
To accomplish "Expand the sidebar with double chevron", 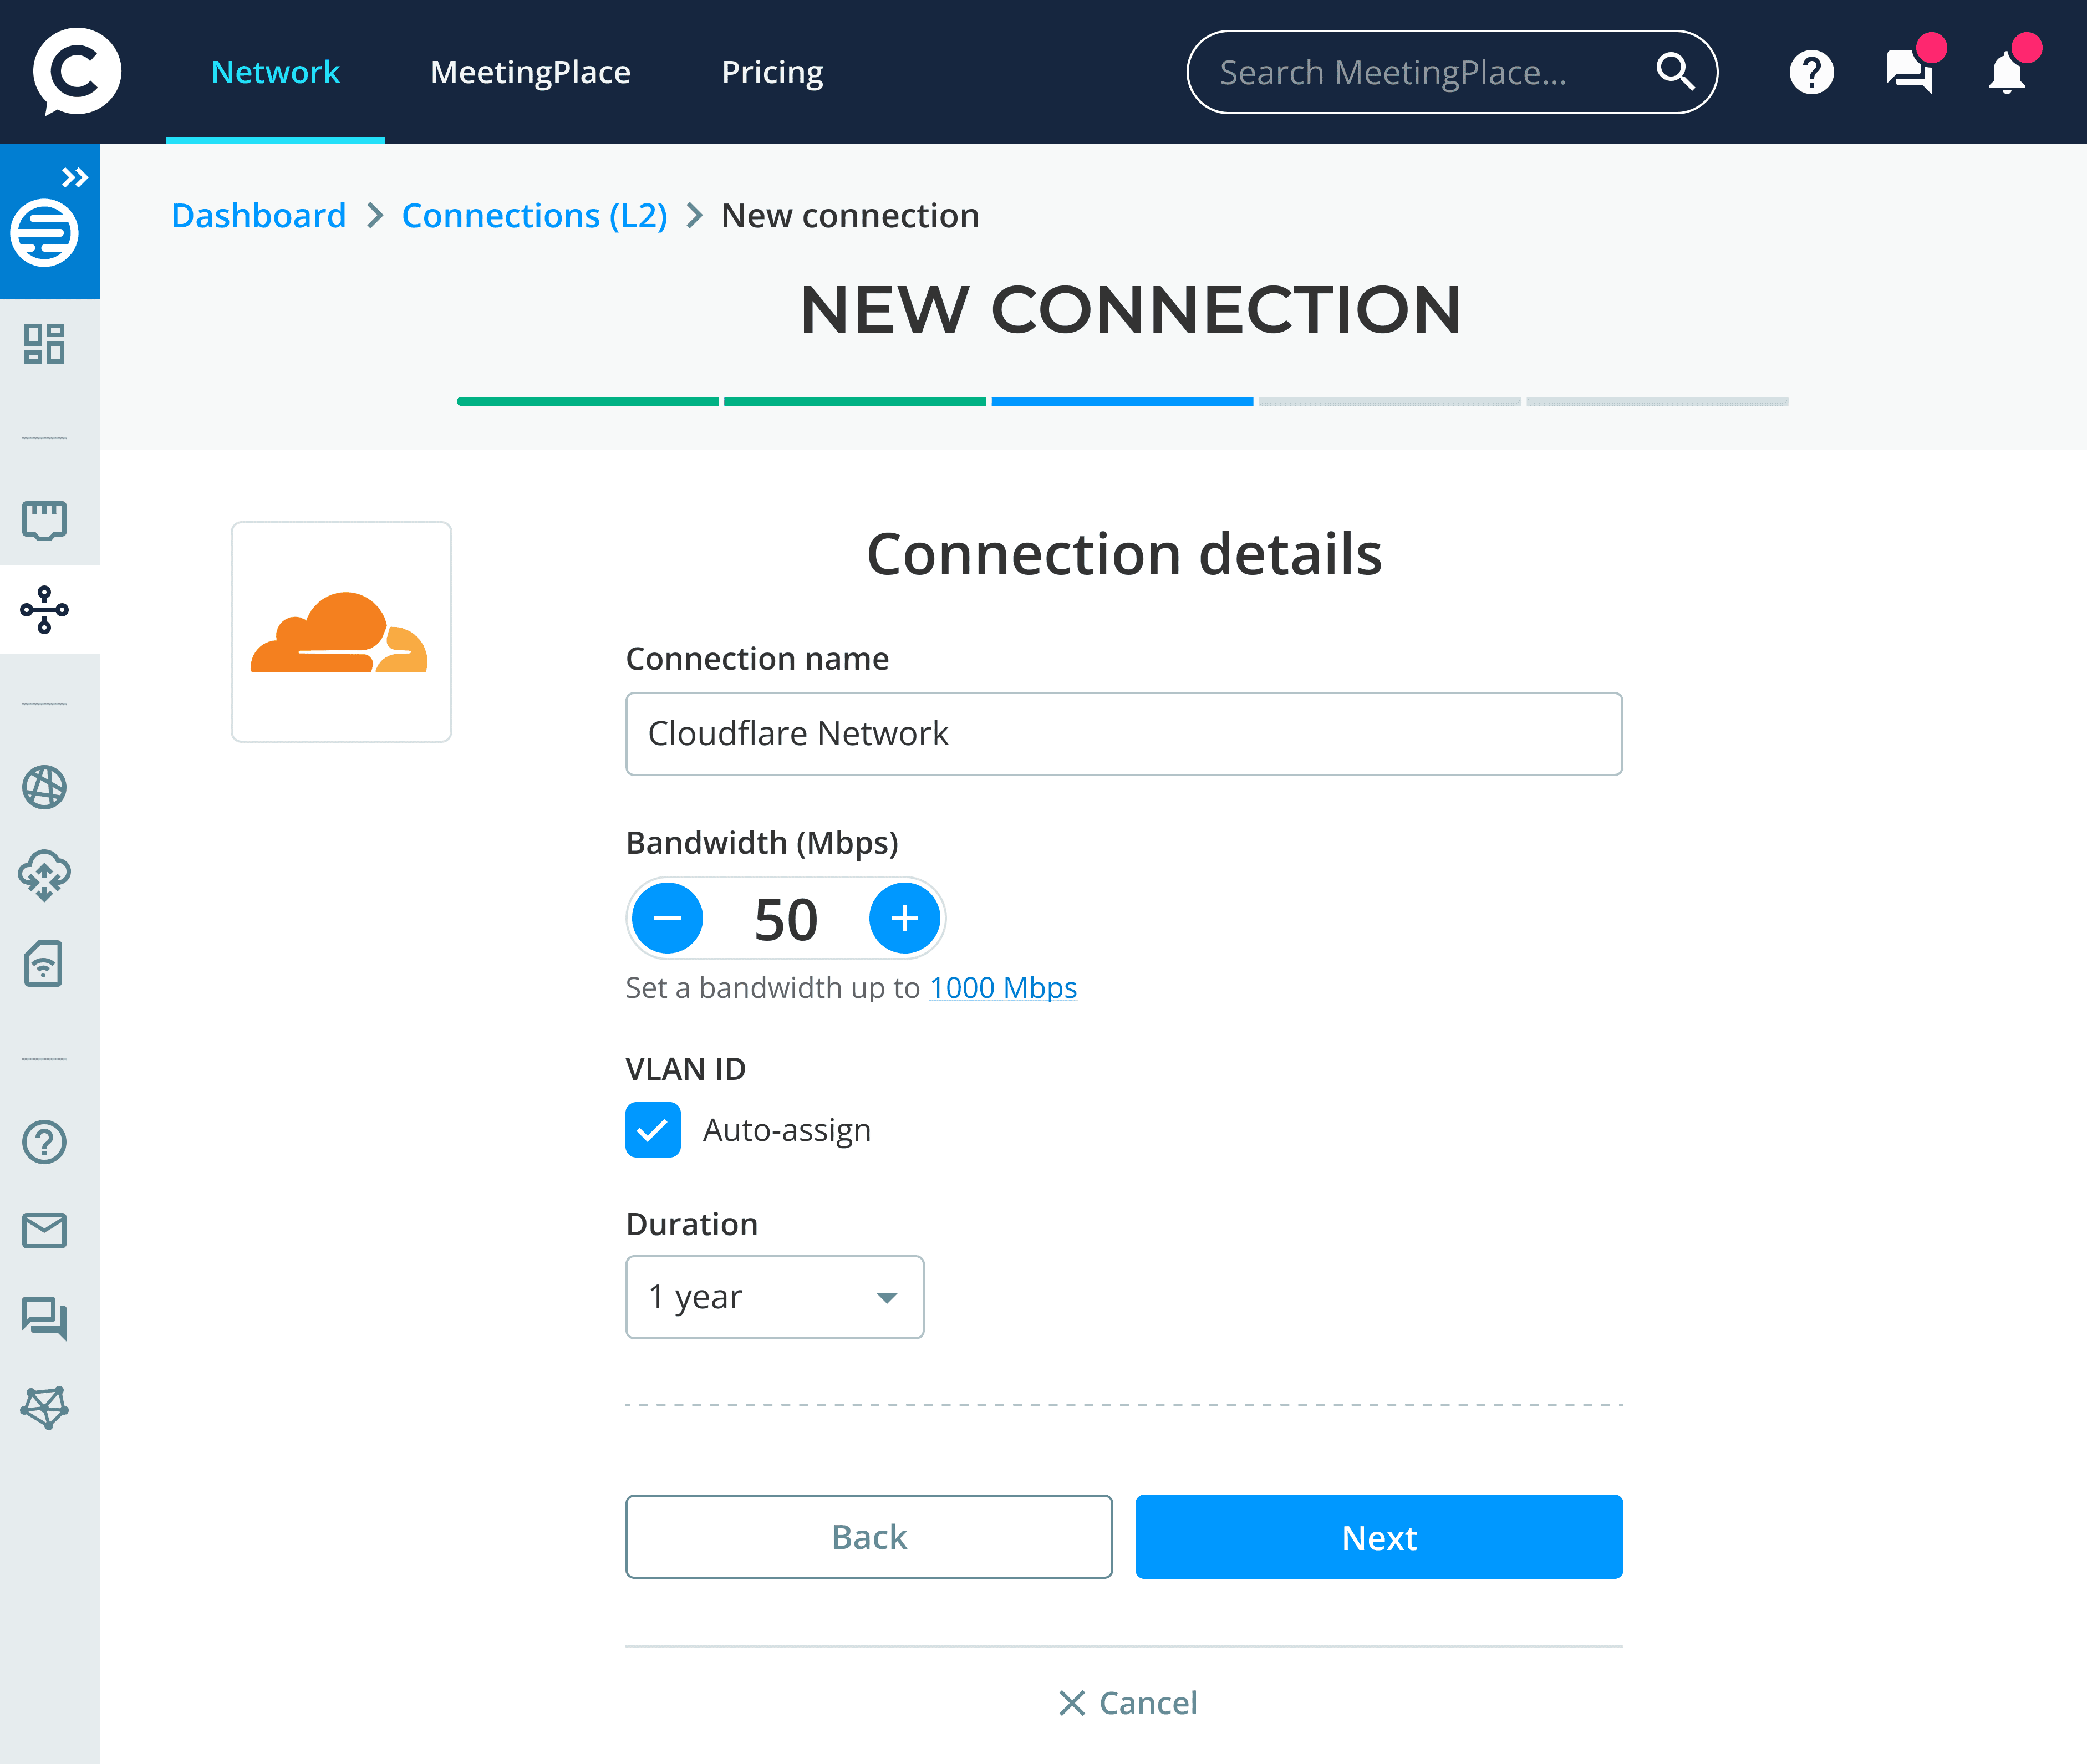I will pos(74,178).
